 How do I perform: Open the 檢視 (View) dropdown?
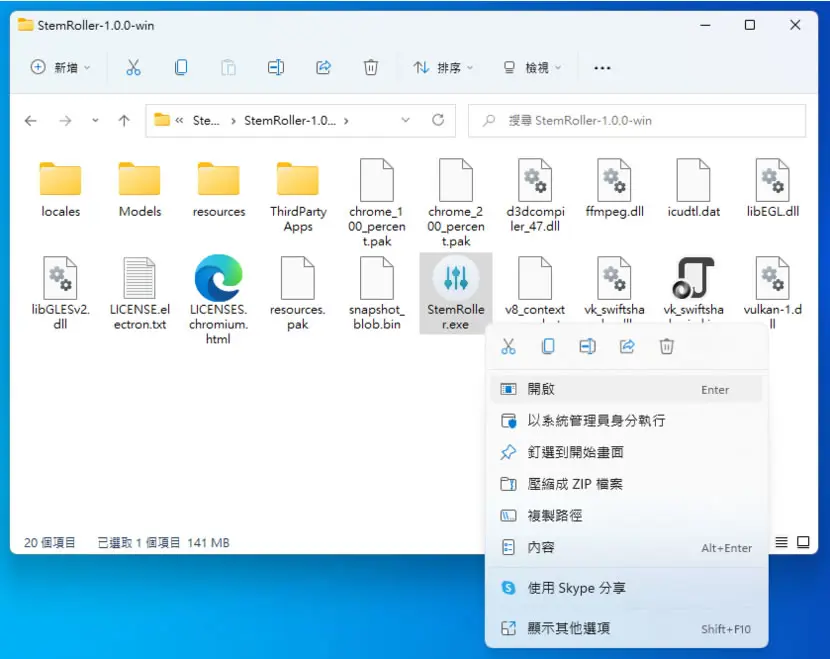pos(531,68)
